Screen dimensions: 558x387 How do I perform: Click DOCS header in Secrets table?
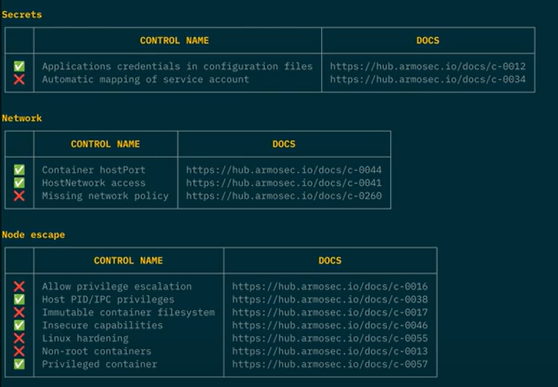pyautogui.click(x=428, y=41)
